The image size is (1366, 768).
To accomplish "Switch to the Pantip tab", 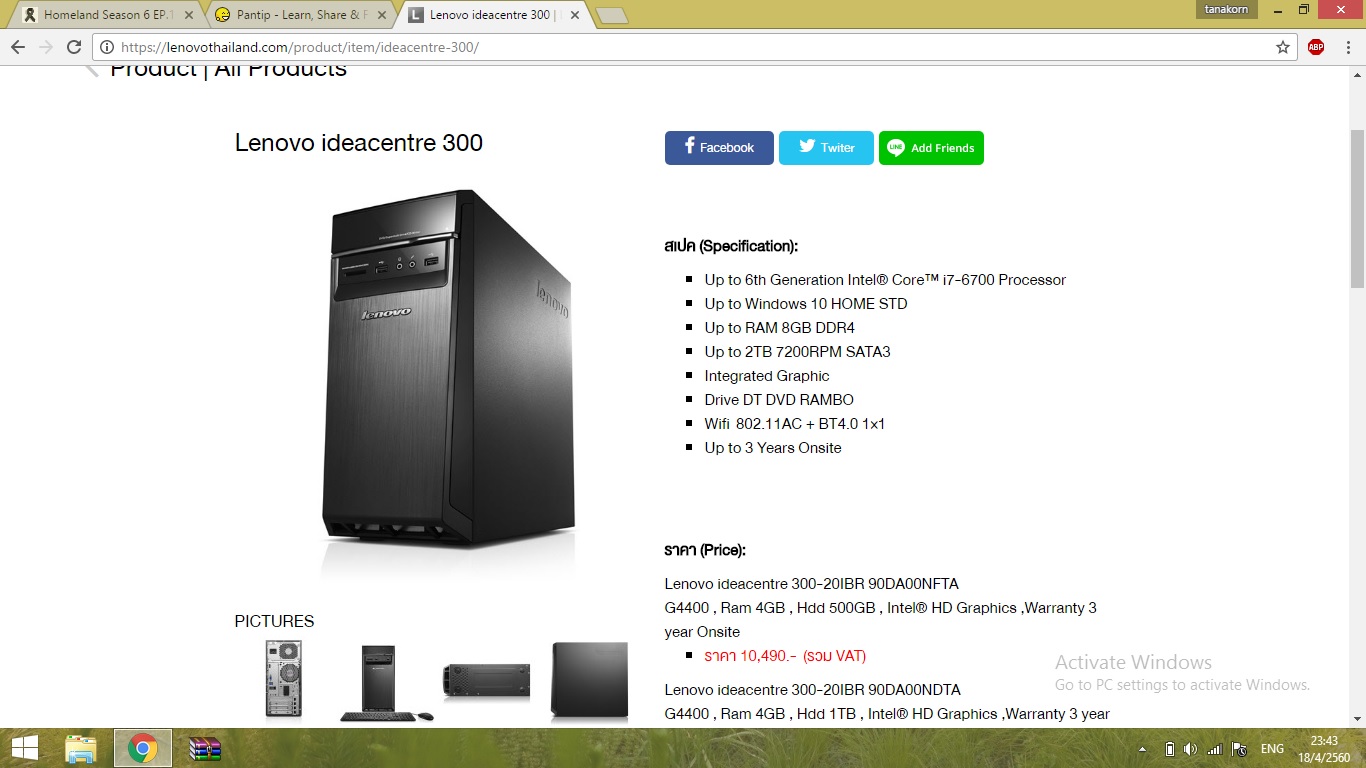I will click(x=300, y=15).
